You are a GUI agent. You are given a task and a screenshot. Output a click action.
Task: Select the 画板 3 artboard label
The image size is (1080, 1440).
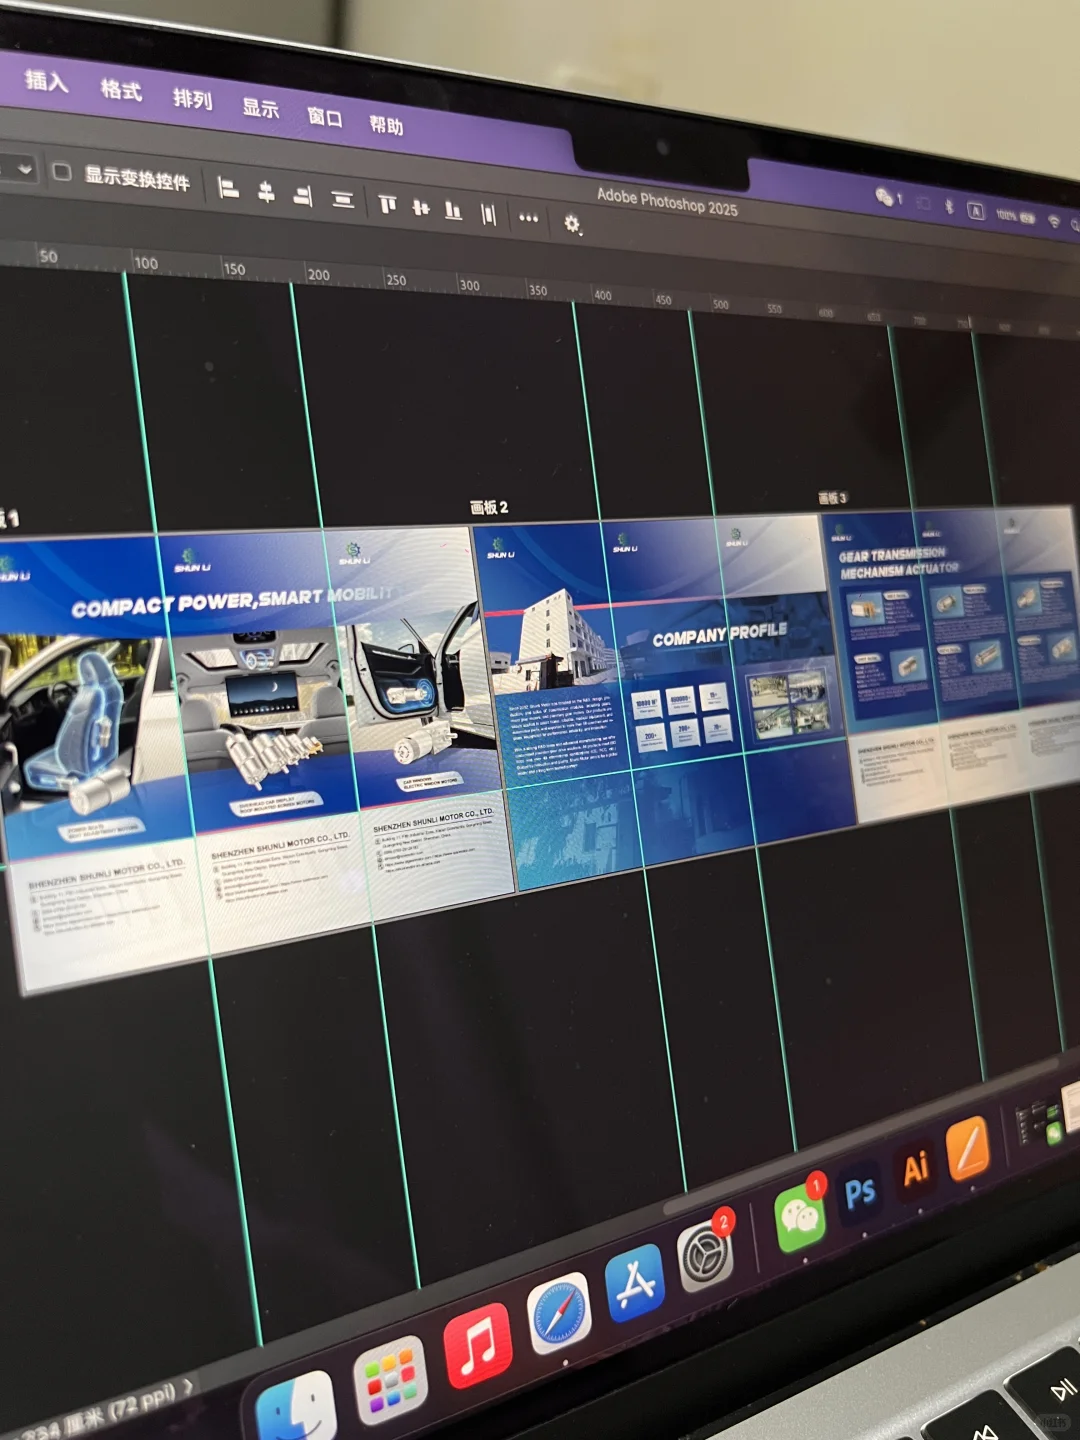(x=832, y=498)
